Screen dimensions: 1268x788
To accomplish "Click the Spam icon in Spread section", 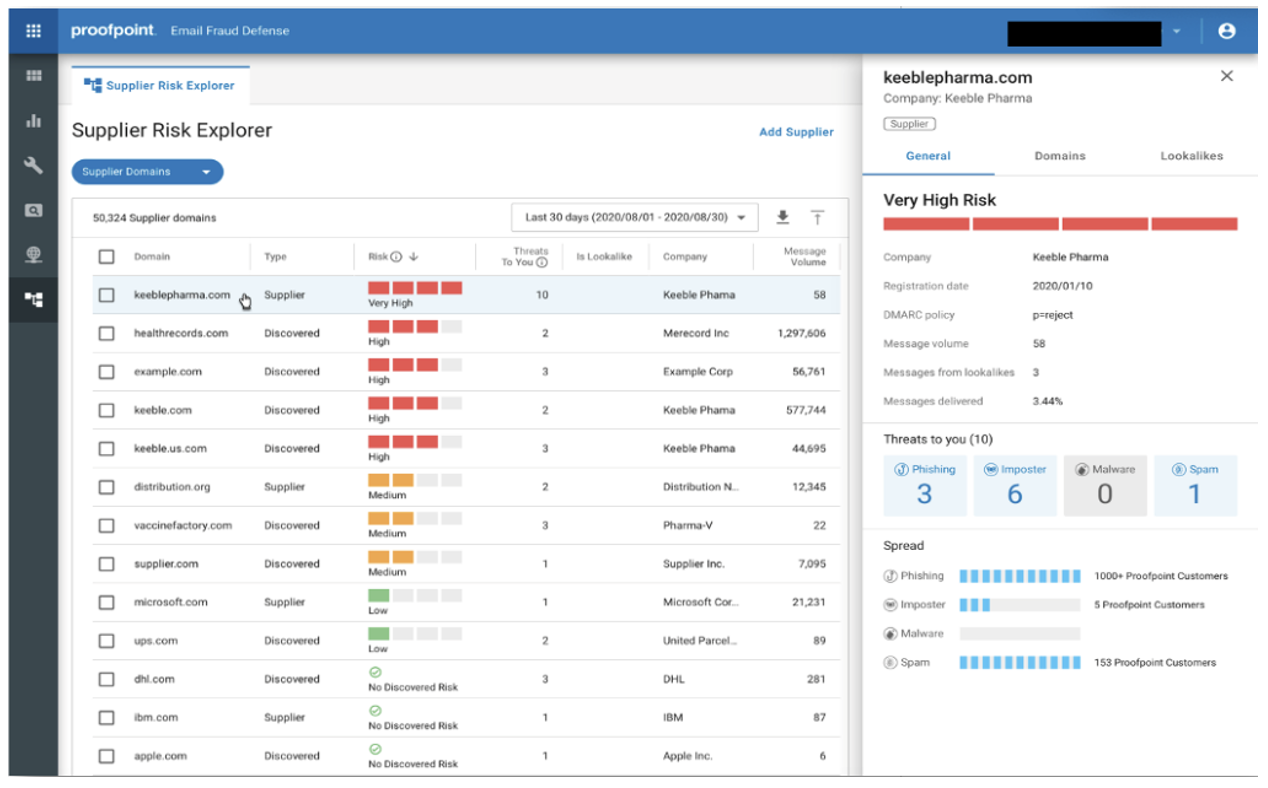I will click(x=890, y=663).
